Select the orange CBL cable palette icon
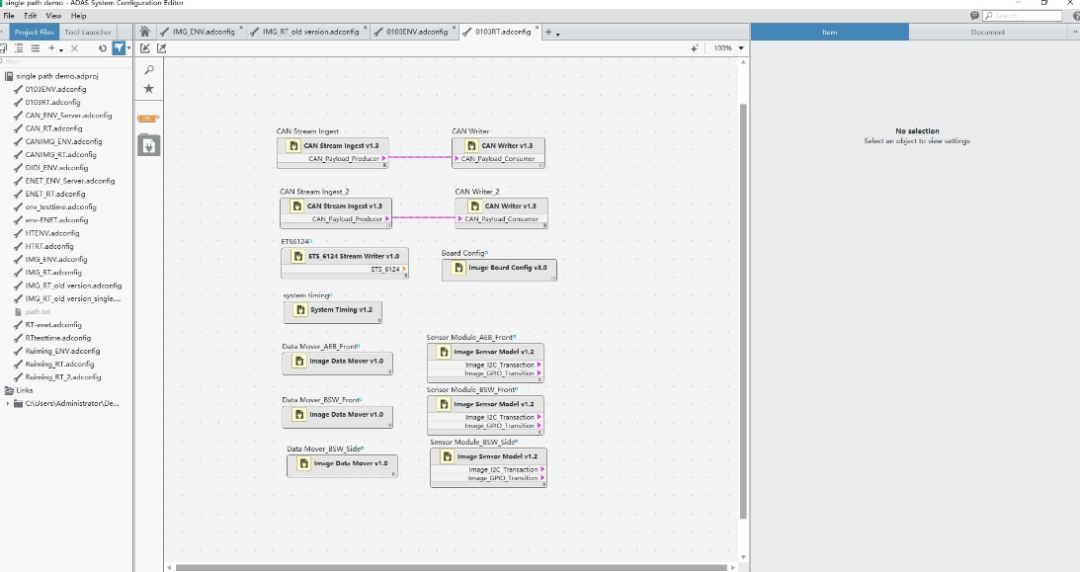 click(148, 119)
